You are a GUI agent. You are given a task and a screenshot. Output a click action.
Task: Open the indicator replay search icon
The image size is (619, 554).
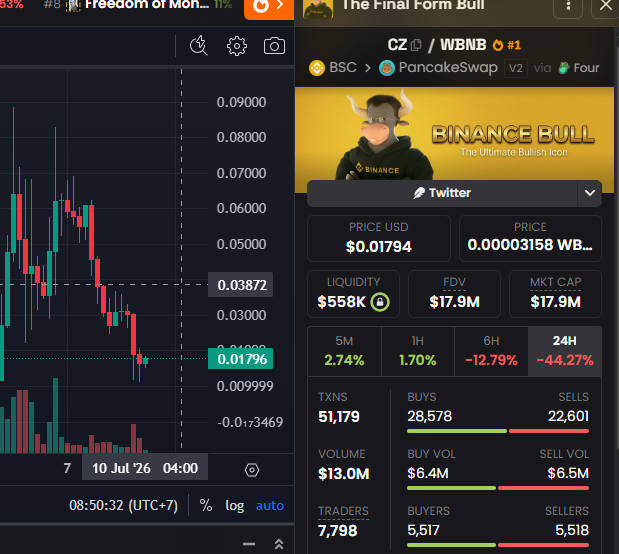click(199, 46)
